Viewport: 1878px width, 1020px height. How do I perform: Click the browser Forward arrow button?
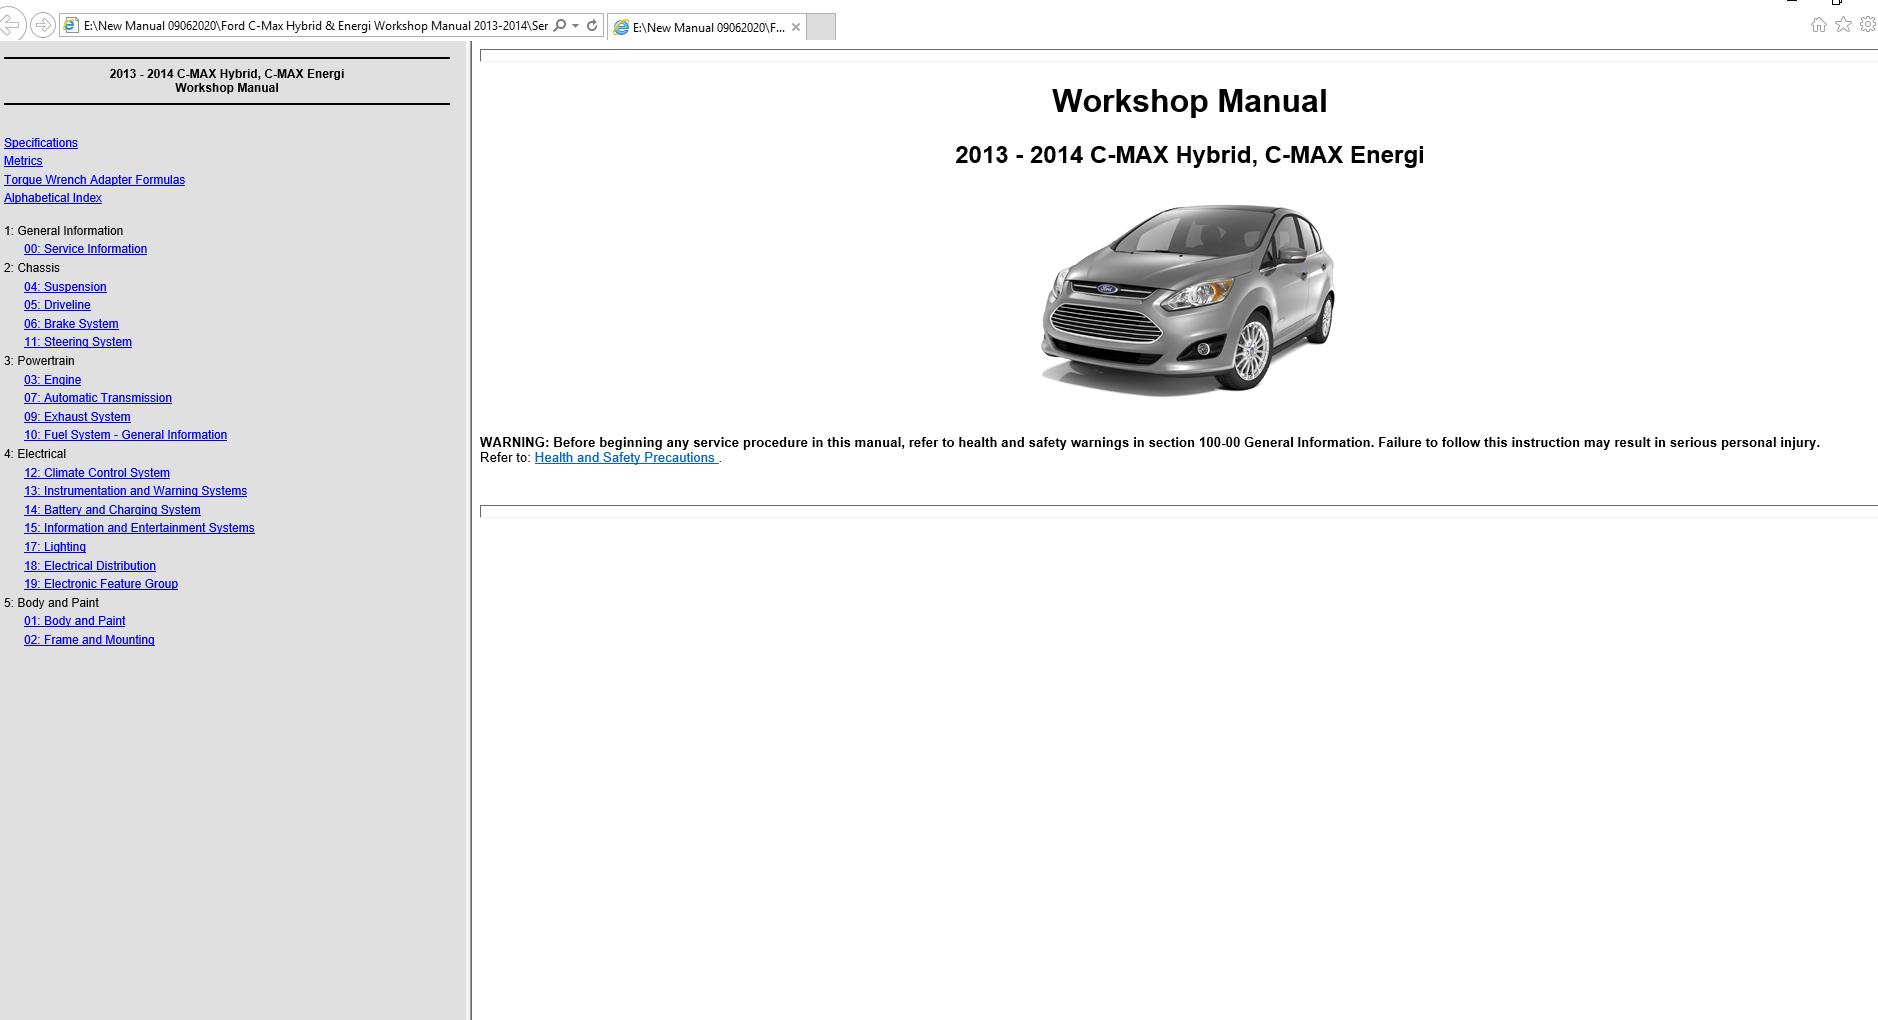(x=43, y=25)
